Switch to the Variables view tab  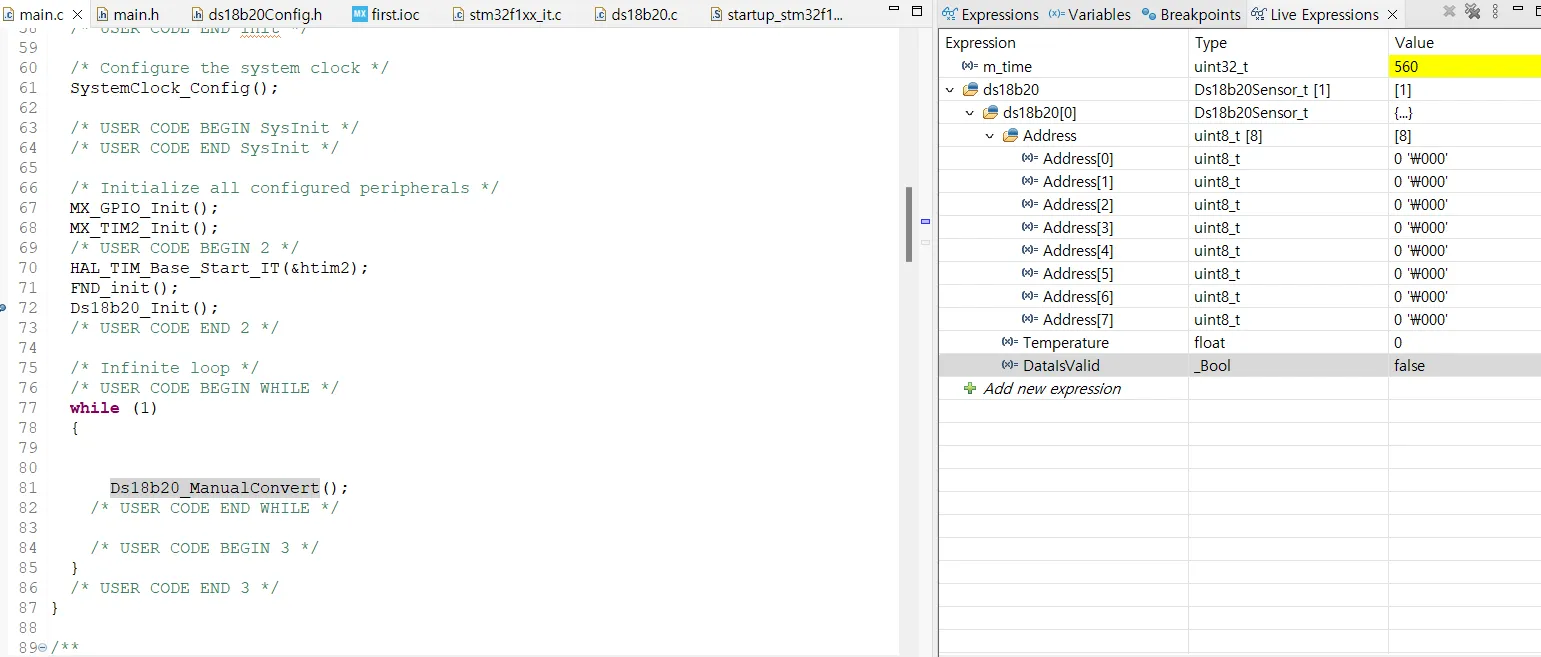1089,14
